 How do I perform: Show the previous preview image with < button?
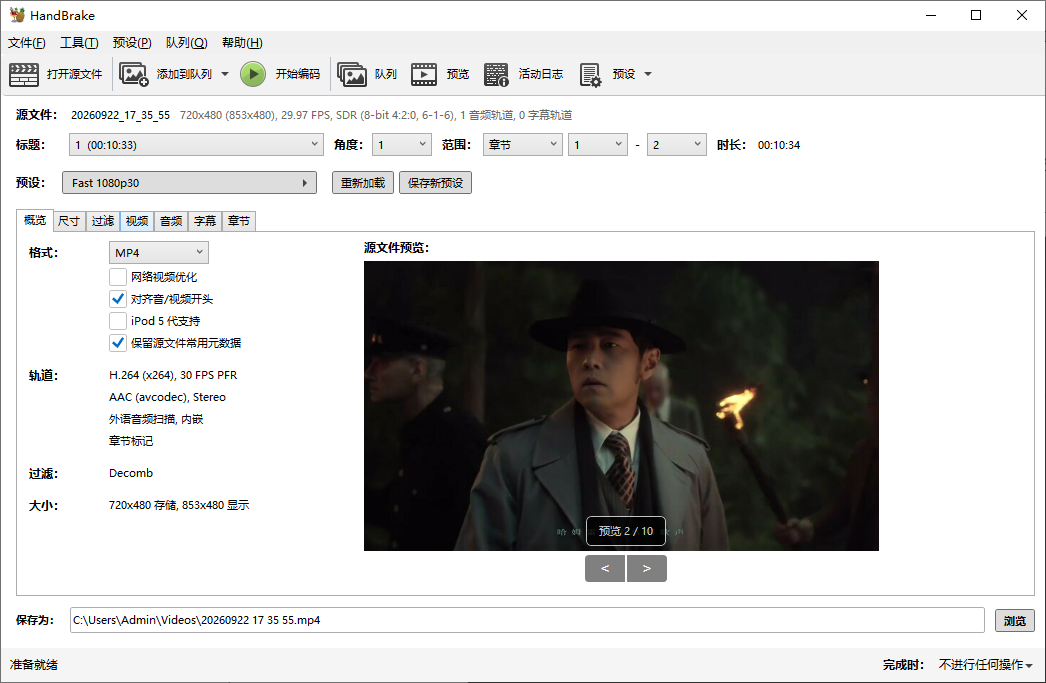tap(605, 568)
